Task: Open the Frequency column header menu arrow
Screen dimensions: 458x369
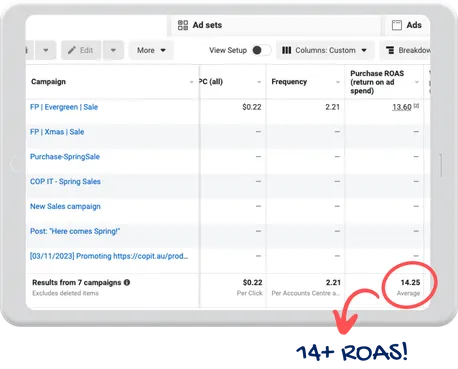Action: 338,82
